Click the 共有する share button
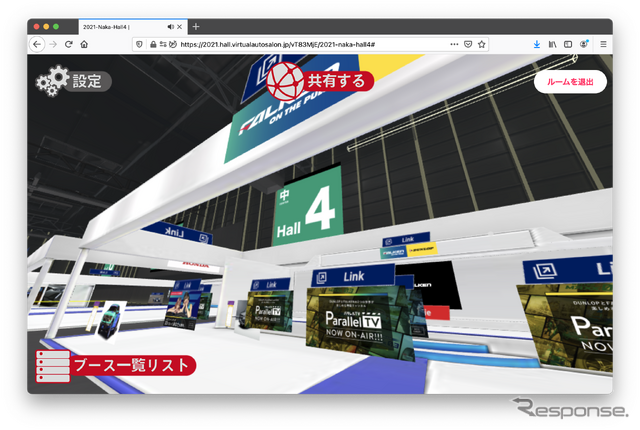This screenshot has width=640, height=430. pyautogui.click(x=320, y=81)
